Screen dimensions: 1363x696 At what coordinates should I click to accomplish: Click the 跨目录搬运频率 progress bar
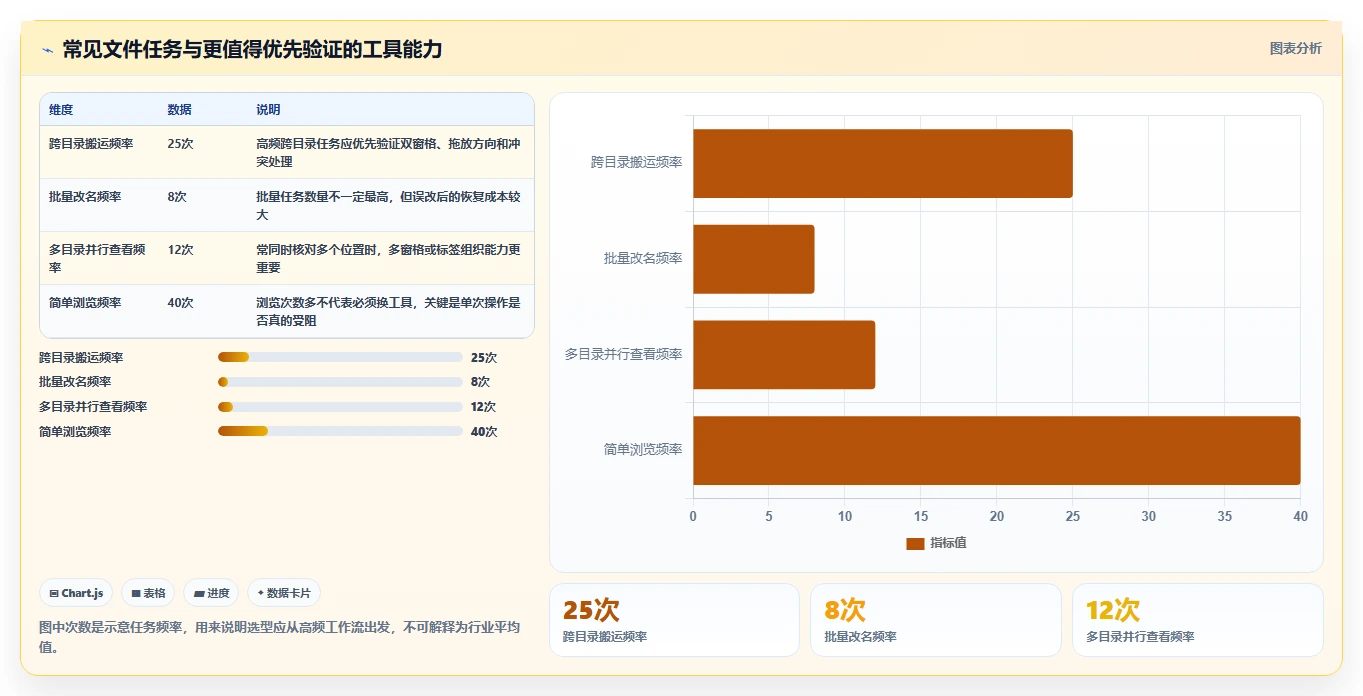point(340,357)
